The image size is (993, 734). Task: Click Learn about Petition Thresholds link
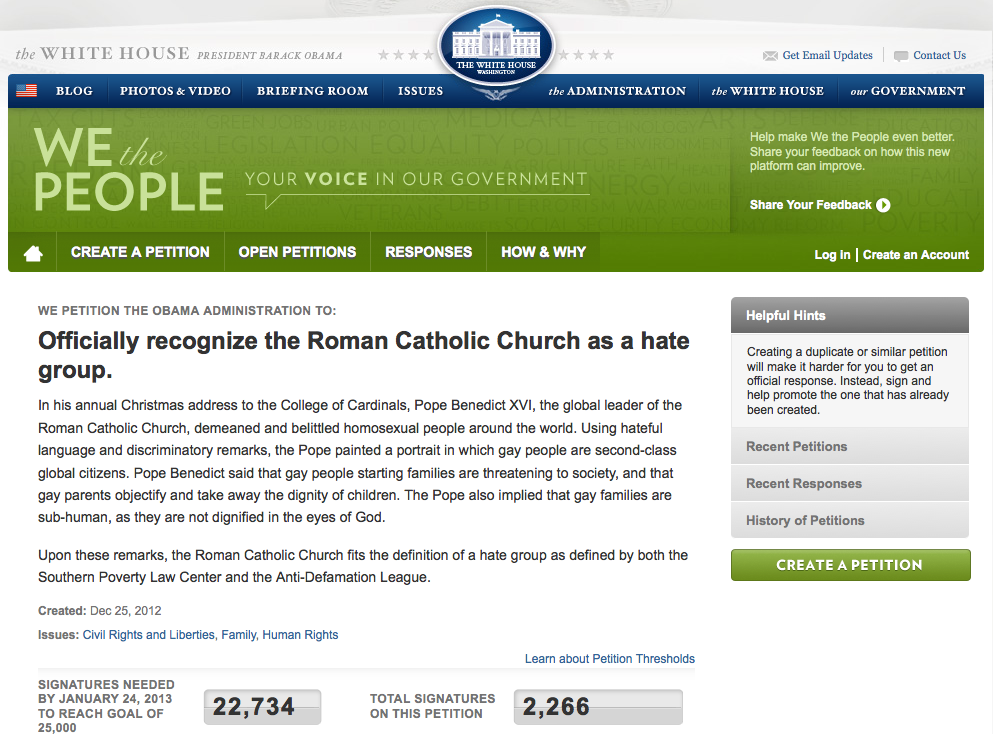[x=610, y=659]
